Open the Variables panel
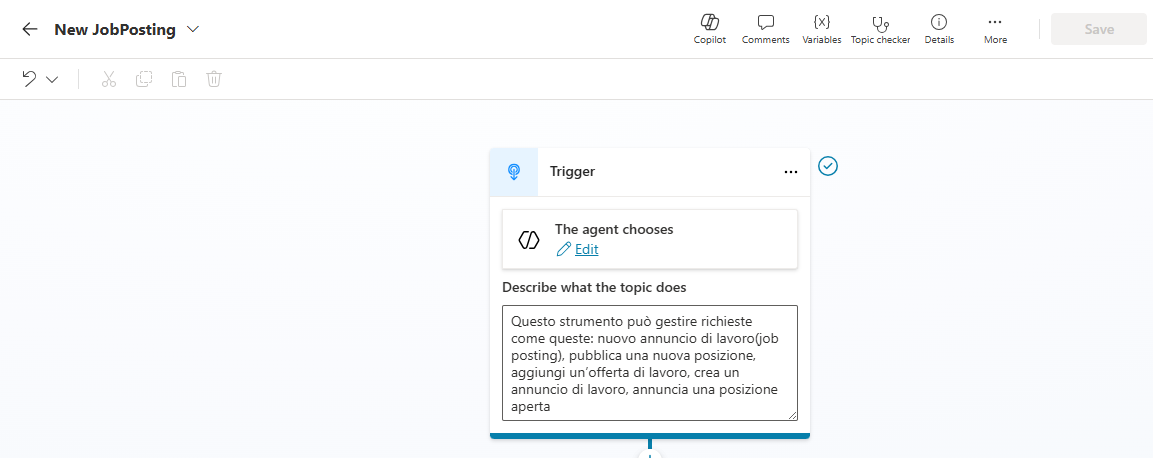The height and width of the screenshot is (458, 1153). pos(821,28)
